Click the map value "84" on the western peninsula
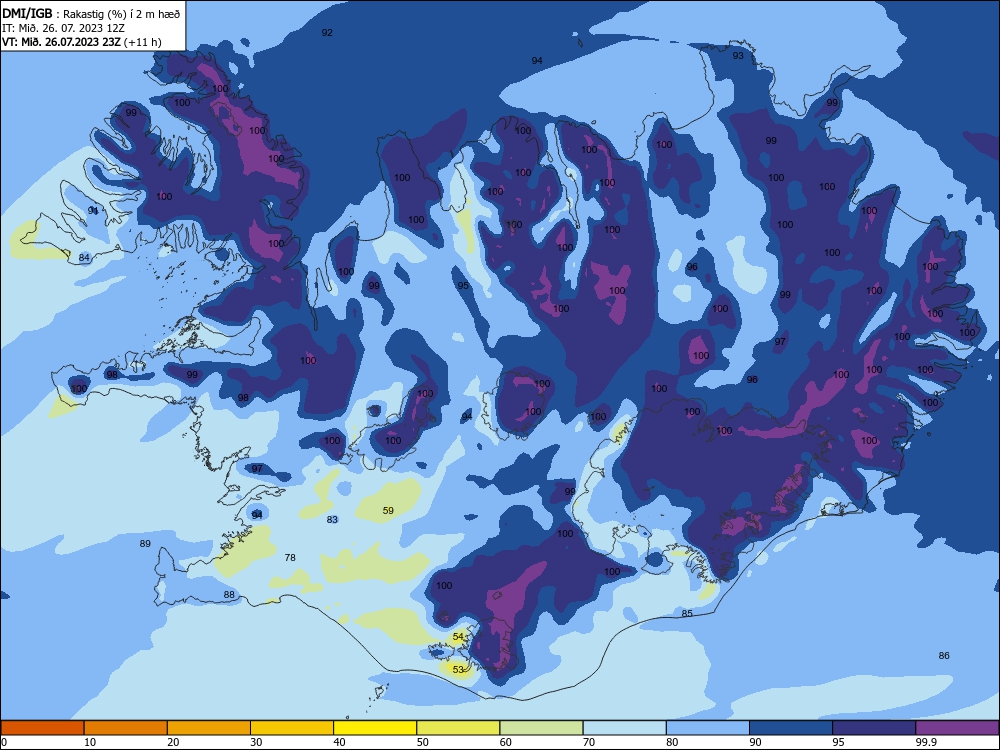The image size is (1000, 750). tap(84, 258)
